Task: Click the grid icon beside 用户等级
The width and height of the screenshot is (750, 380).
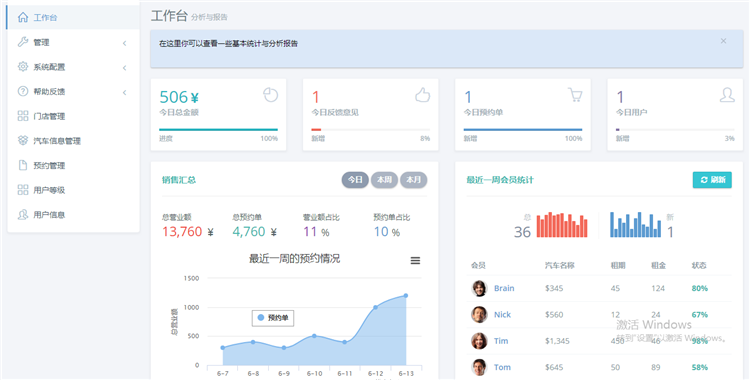Action: coord(22,190)
